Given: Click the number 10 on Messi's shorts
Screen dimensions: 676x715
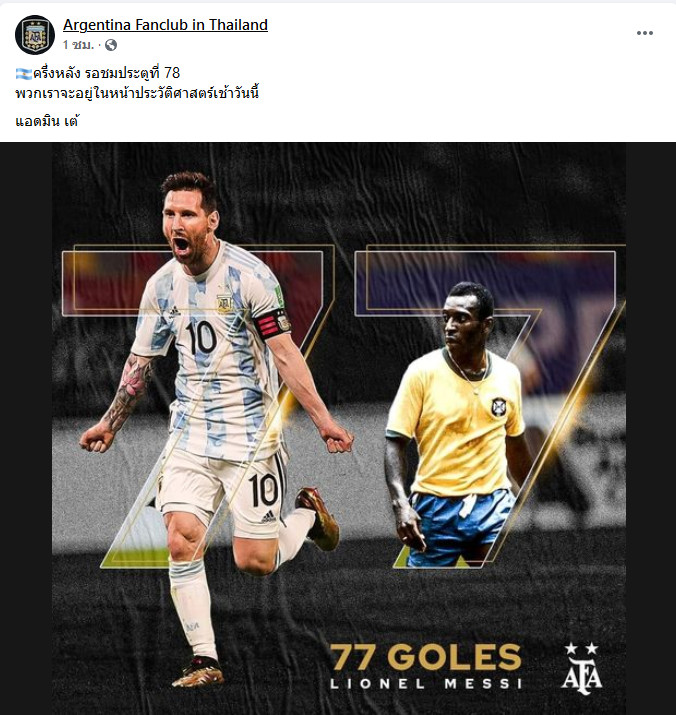Looking at the screenshot, I should [x=263, y=489].
